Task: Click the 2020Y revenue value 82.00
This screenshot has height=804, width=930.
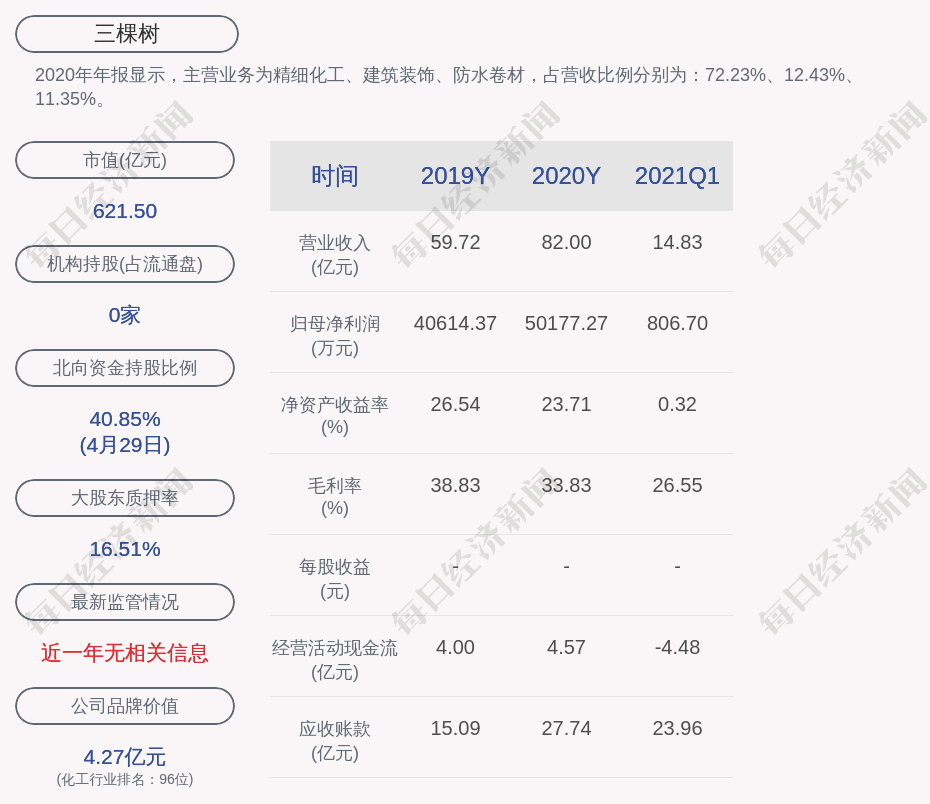Action: pyautogui.click(x=566, y=243)
